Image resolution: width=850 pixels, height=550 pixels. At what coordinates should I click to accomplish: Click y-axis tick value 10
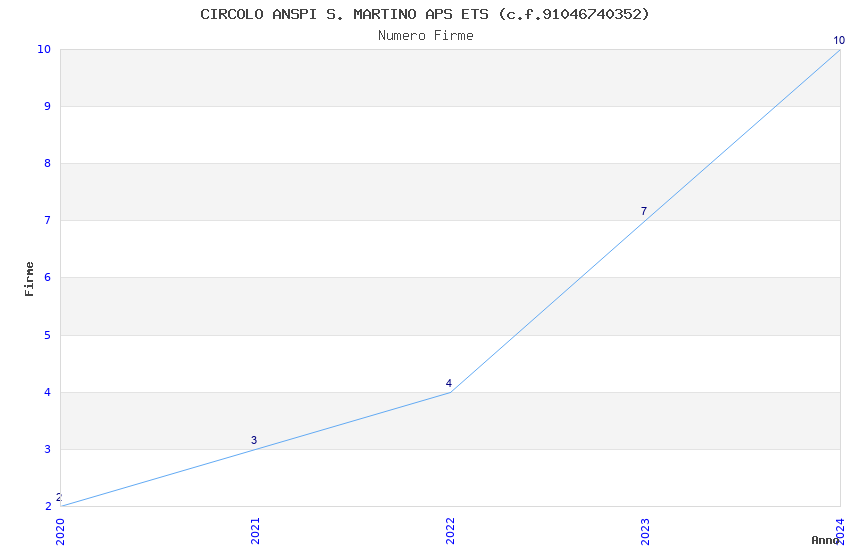coord(44,49)
